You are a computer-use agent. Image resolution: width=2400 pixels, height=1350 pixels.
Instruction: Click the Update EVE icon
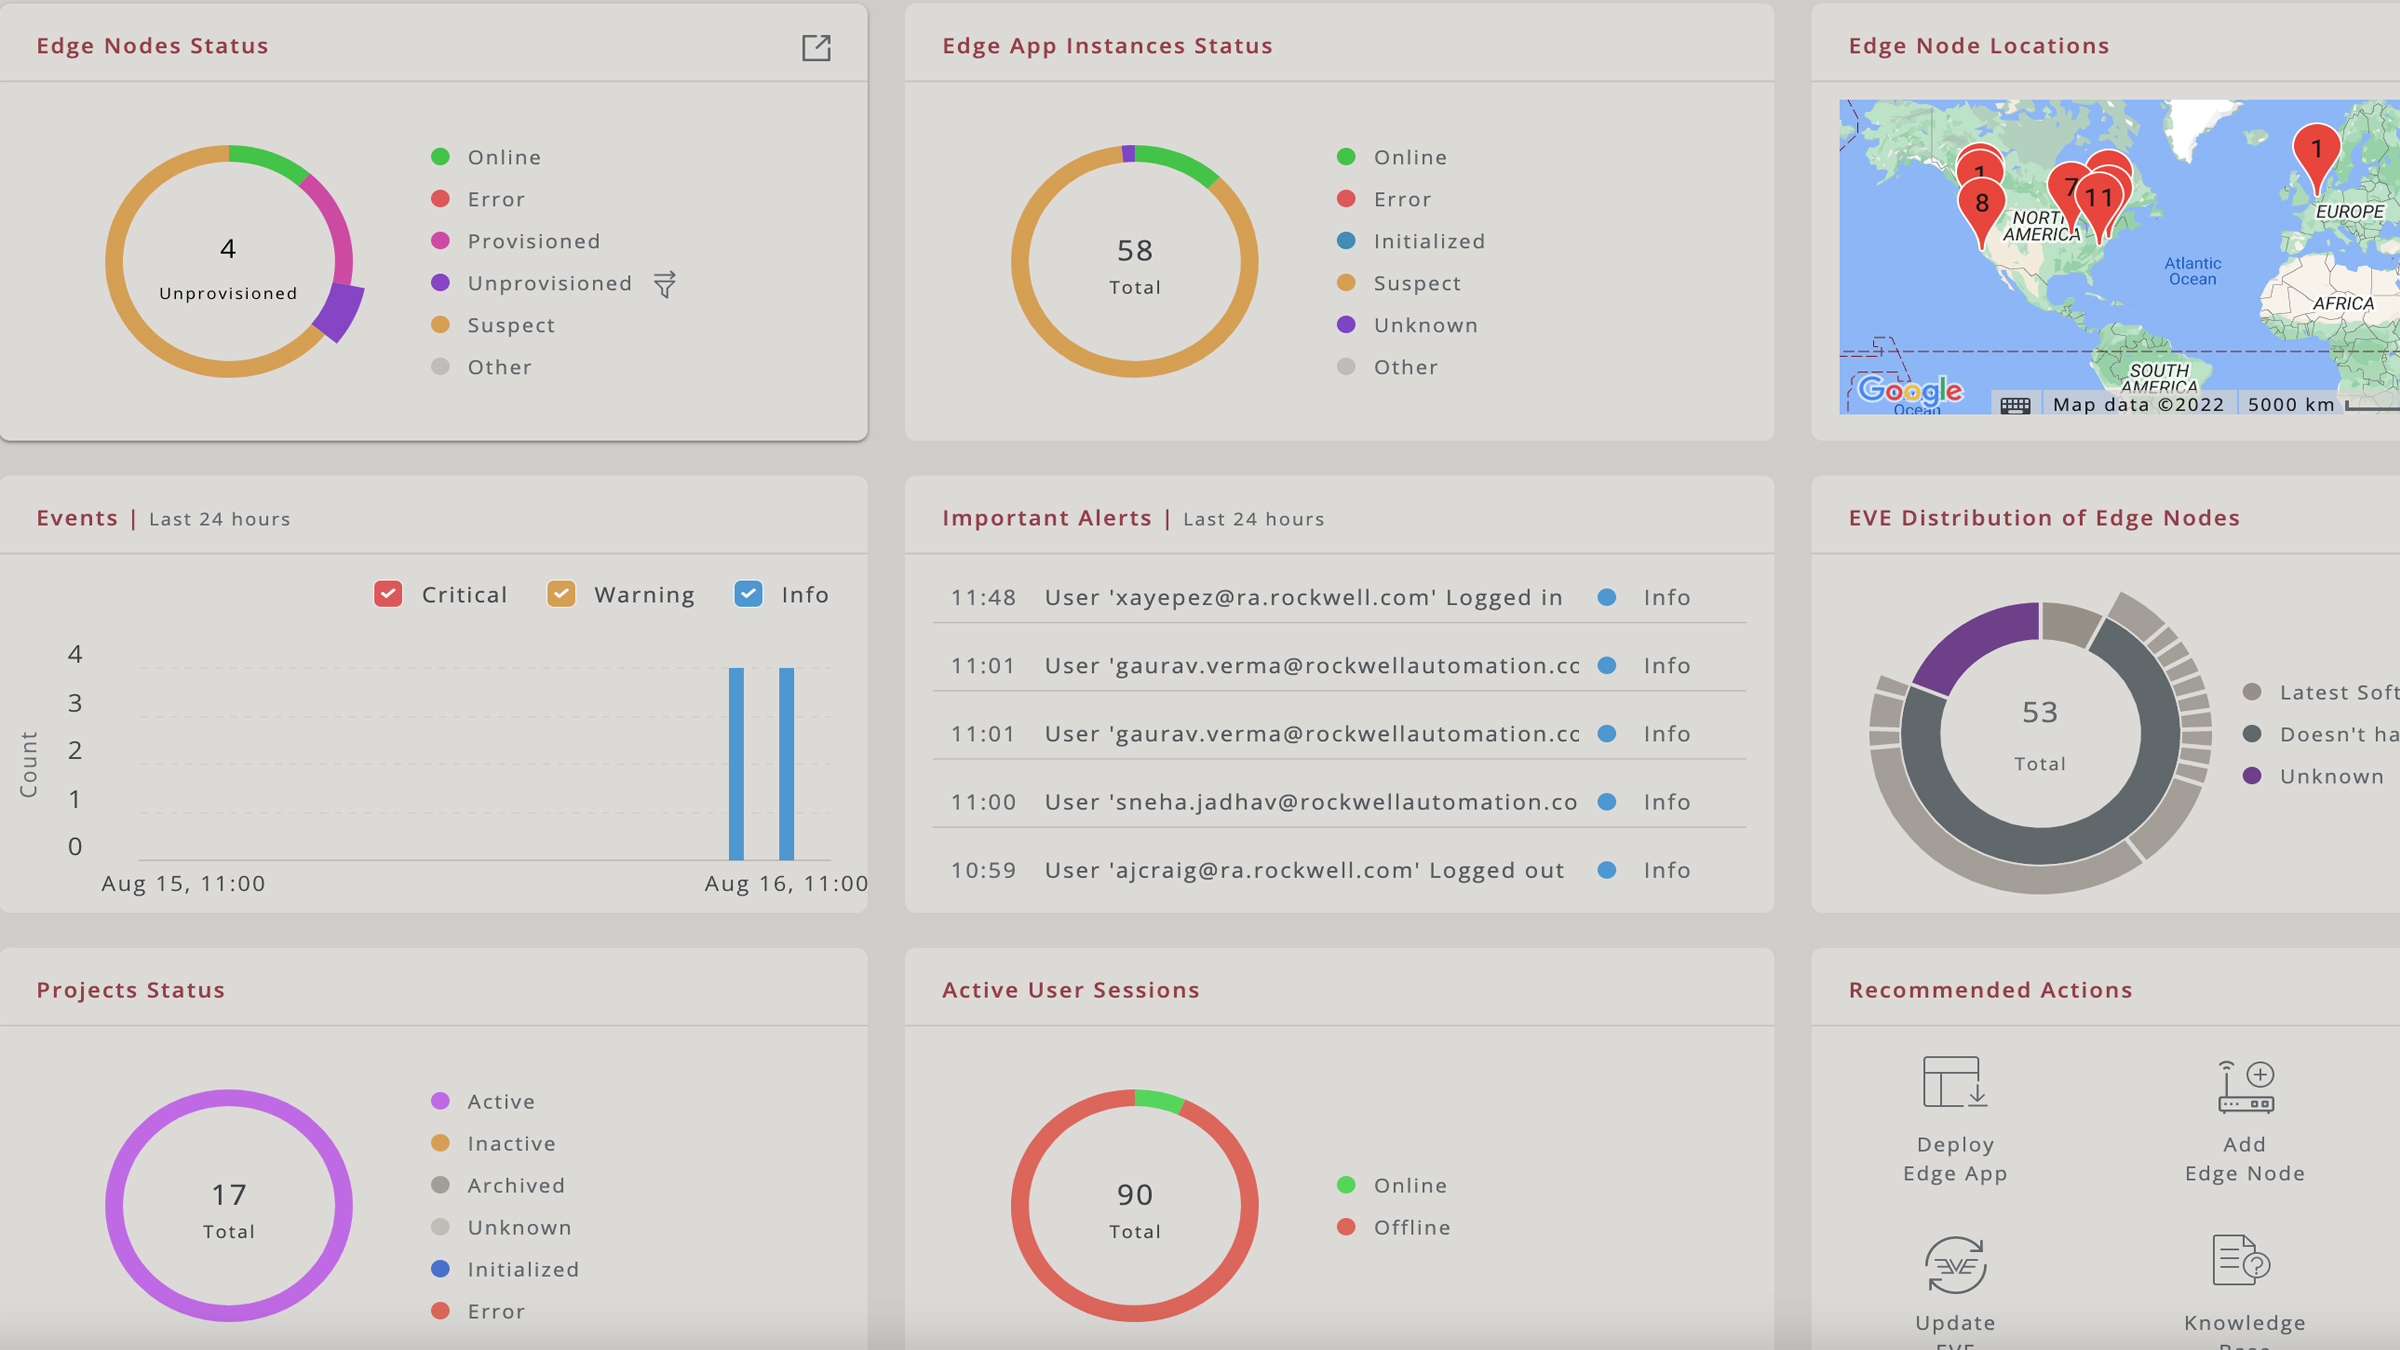click(x=1955, y=1264)
